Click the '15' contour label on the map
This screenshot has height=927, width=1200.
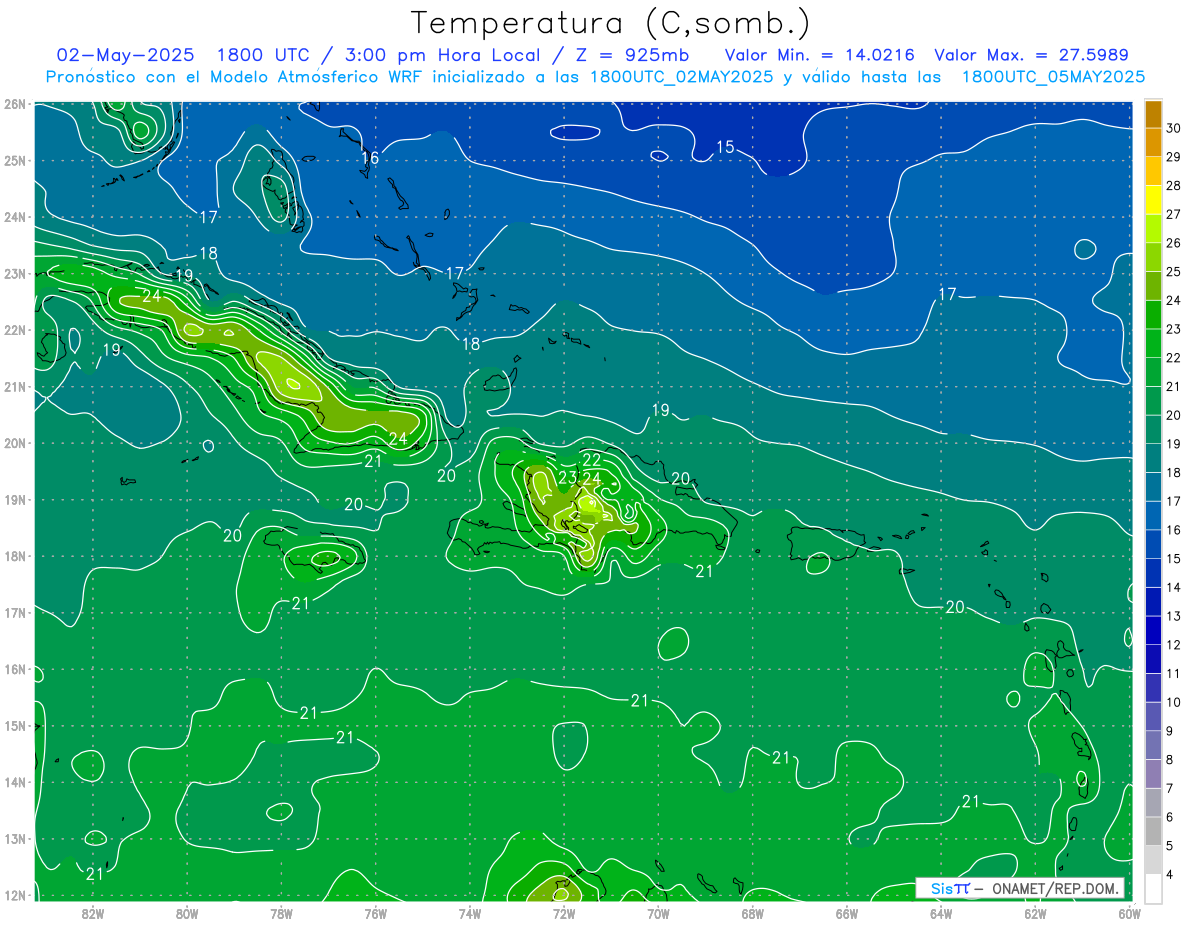725,148
